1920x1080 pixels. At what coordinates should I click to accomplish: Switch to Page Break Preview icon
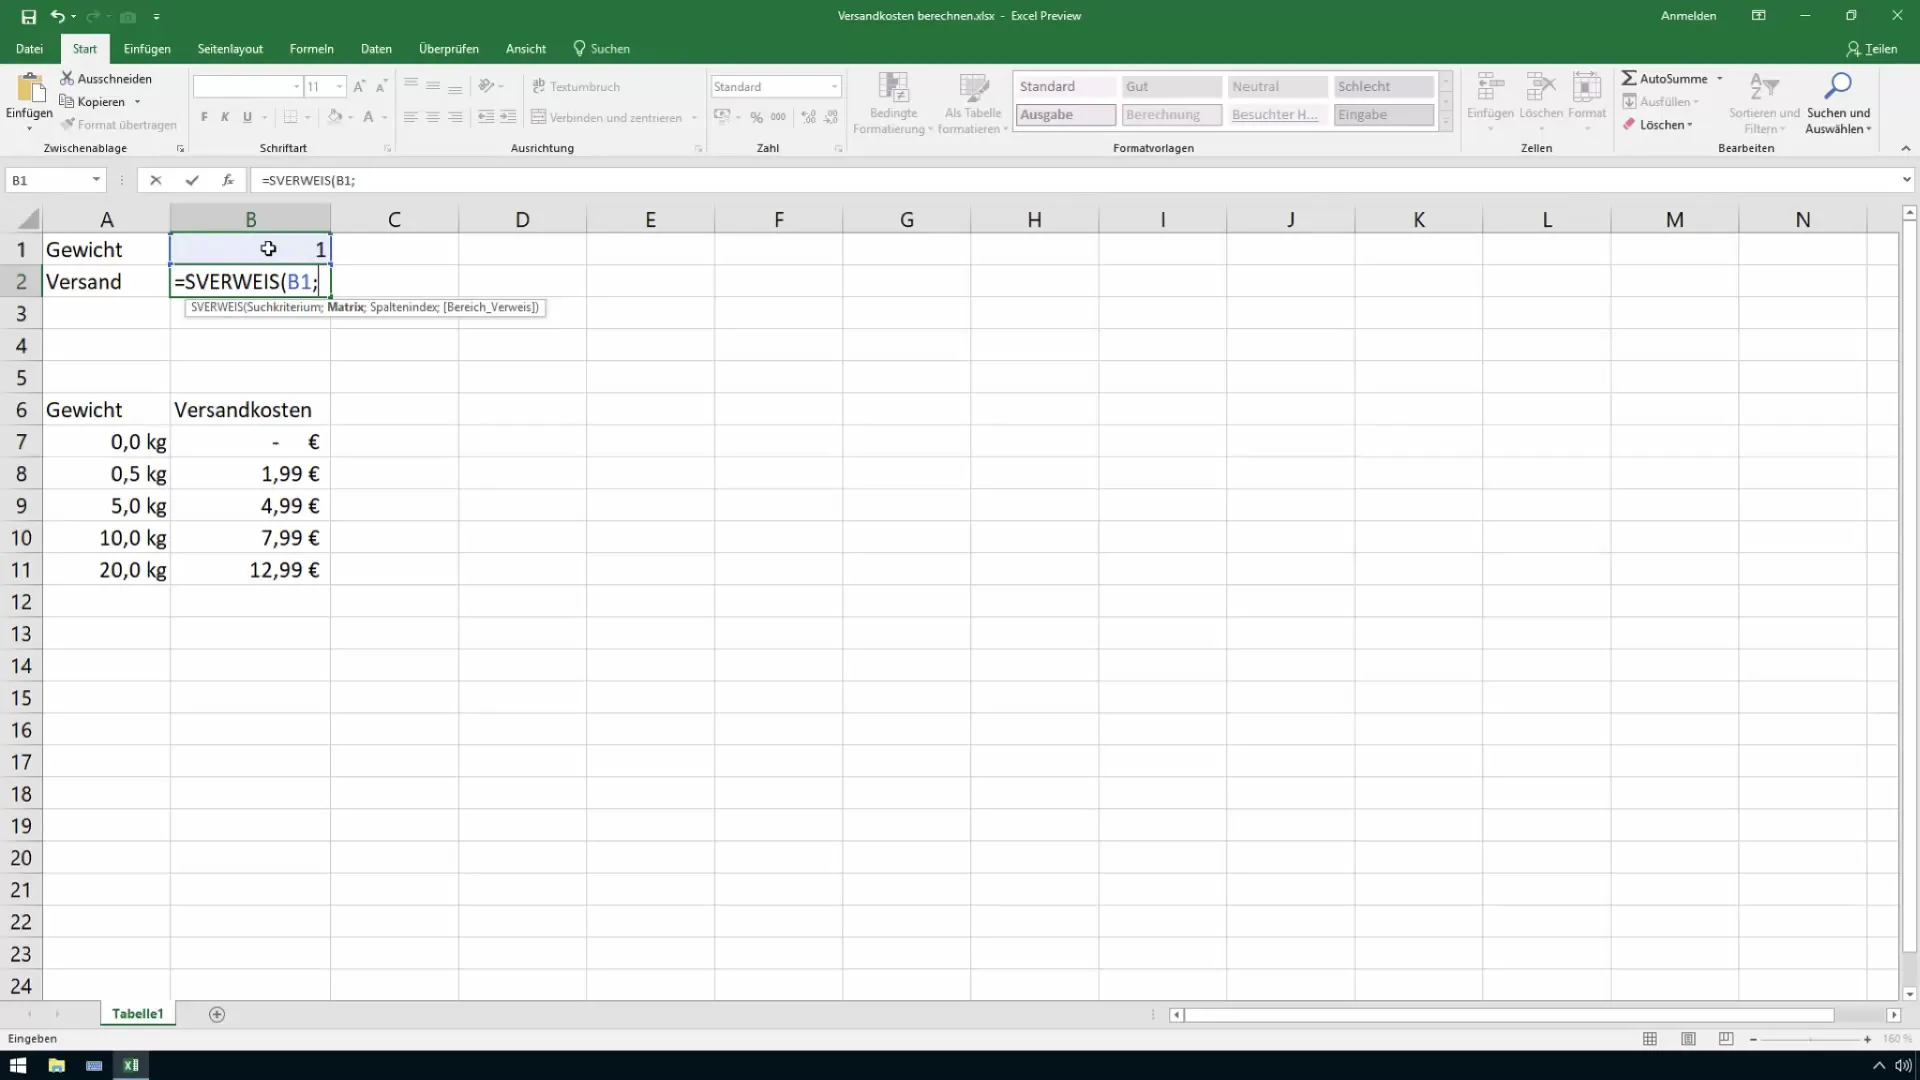pyautogui.click(x=1726, y=1039)
